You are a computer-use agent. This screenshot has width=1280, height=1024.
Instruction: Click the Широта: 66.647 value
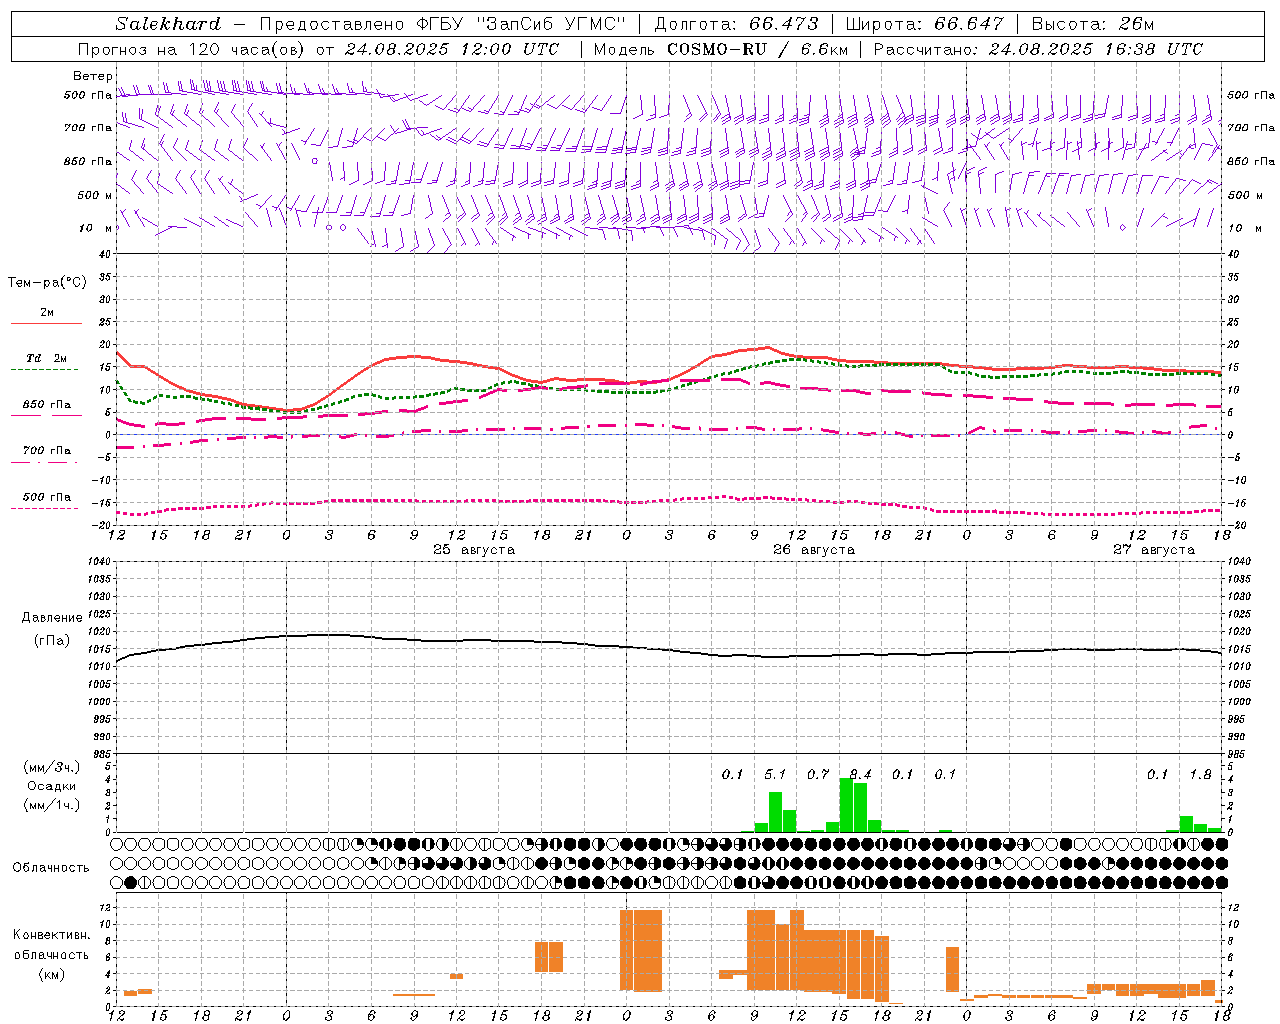924,24
